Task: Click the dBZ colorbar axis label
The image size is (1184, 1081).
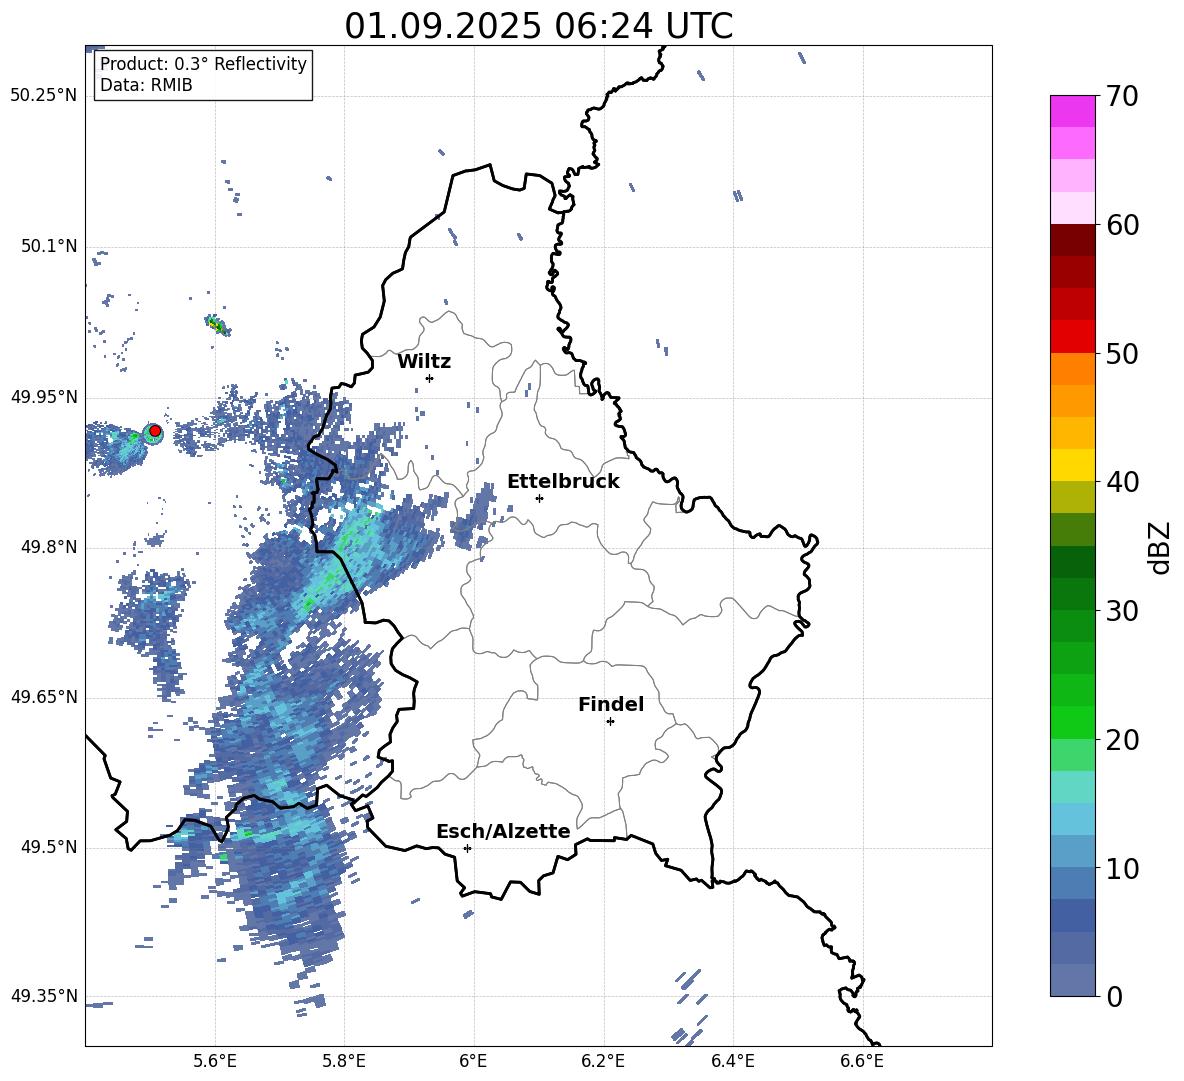Action: point(1160,547)
